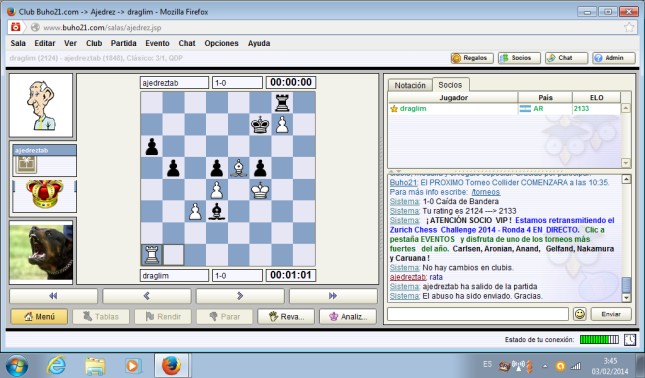Open Windows Start menu
The image size is (645, 378).
pyautogui.click(x=17, y=366)
